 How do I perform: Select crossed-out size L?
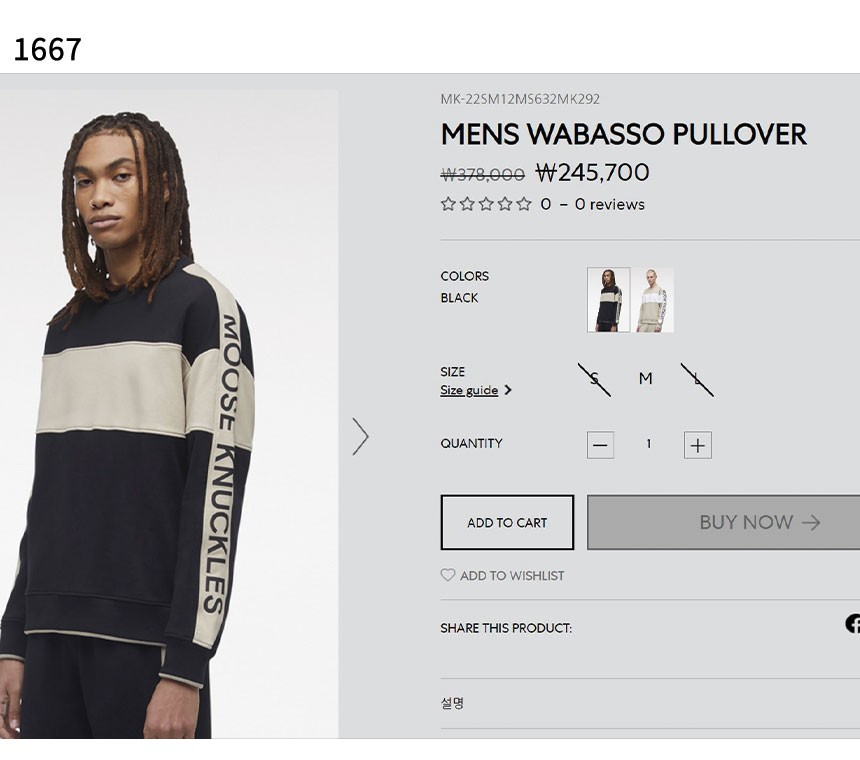pyautogui.click(x=697, y=379)
